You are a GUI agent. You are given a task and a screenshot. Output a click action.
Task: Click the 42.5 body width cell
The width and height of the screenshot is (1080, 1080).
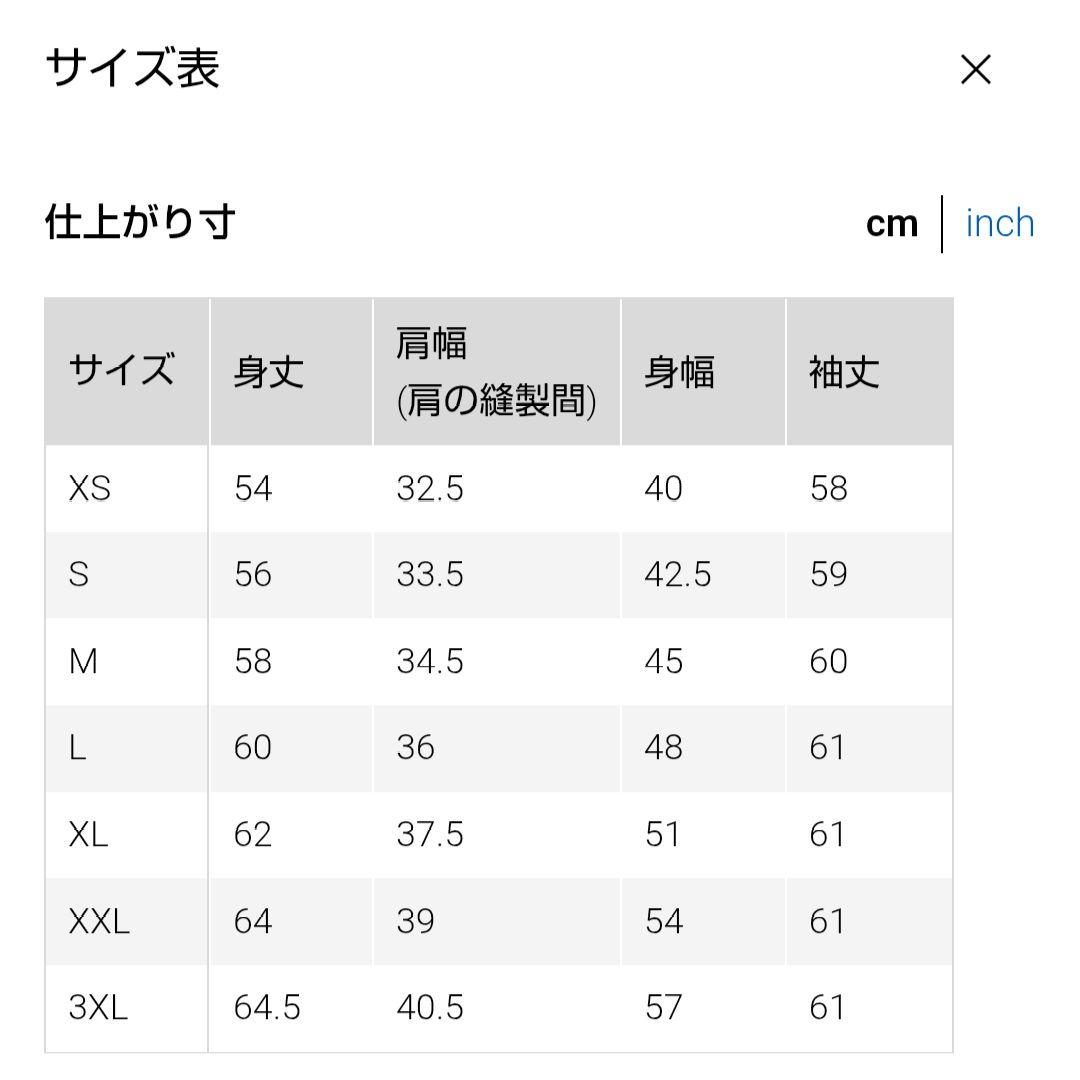pos(677,575)
